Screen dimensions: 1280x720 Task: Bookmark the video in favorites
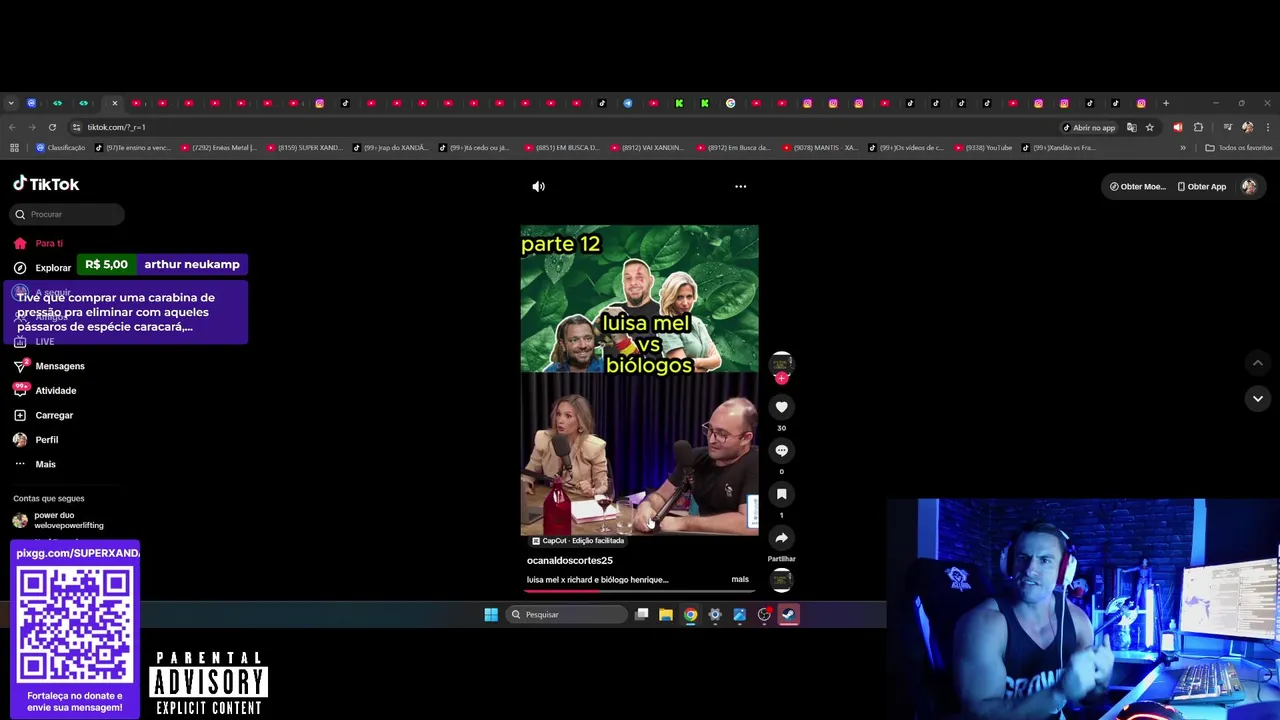(781, 494)
